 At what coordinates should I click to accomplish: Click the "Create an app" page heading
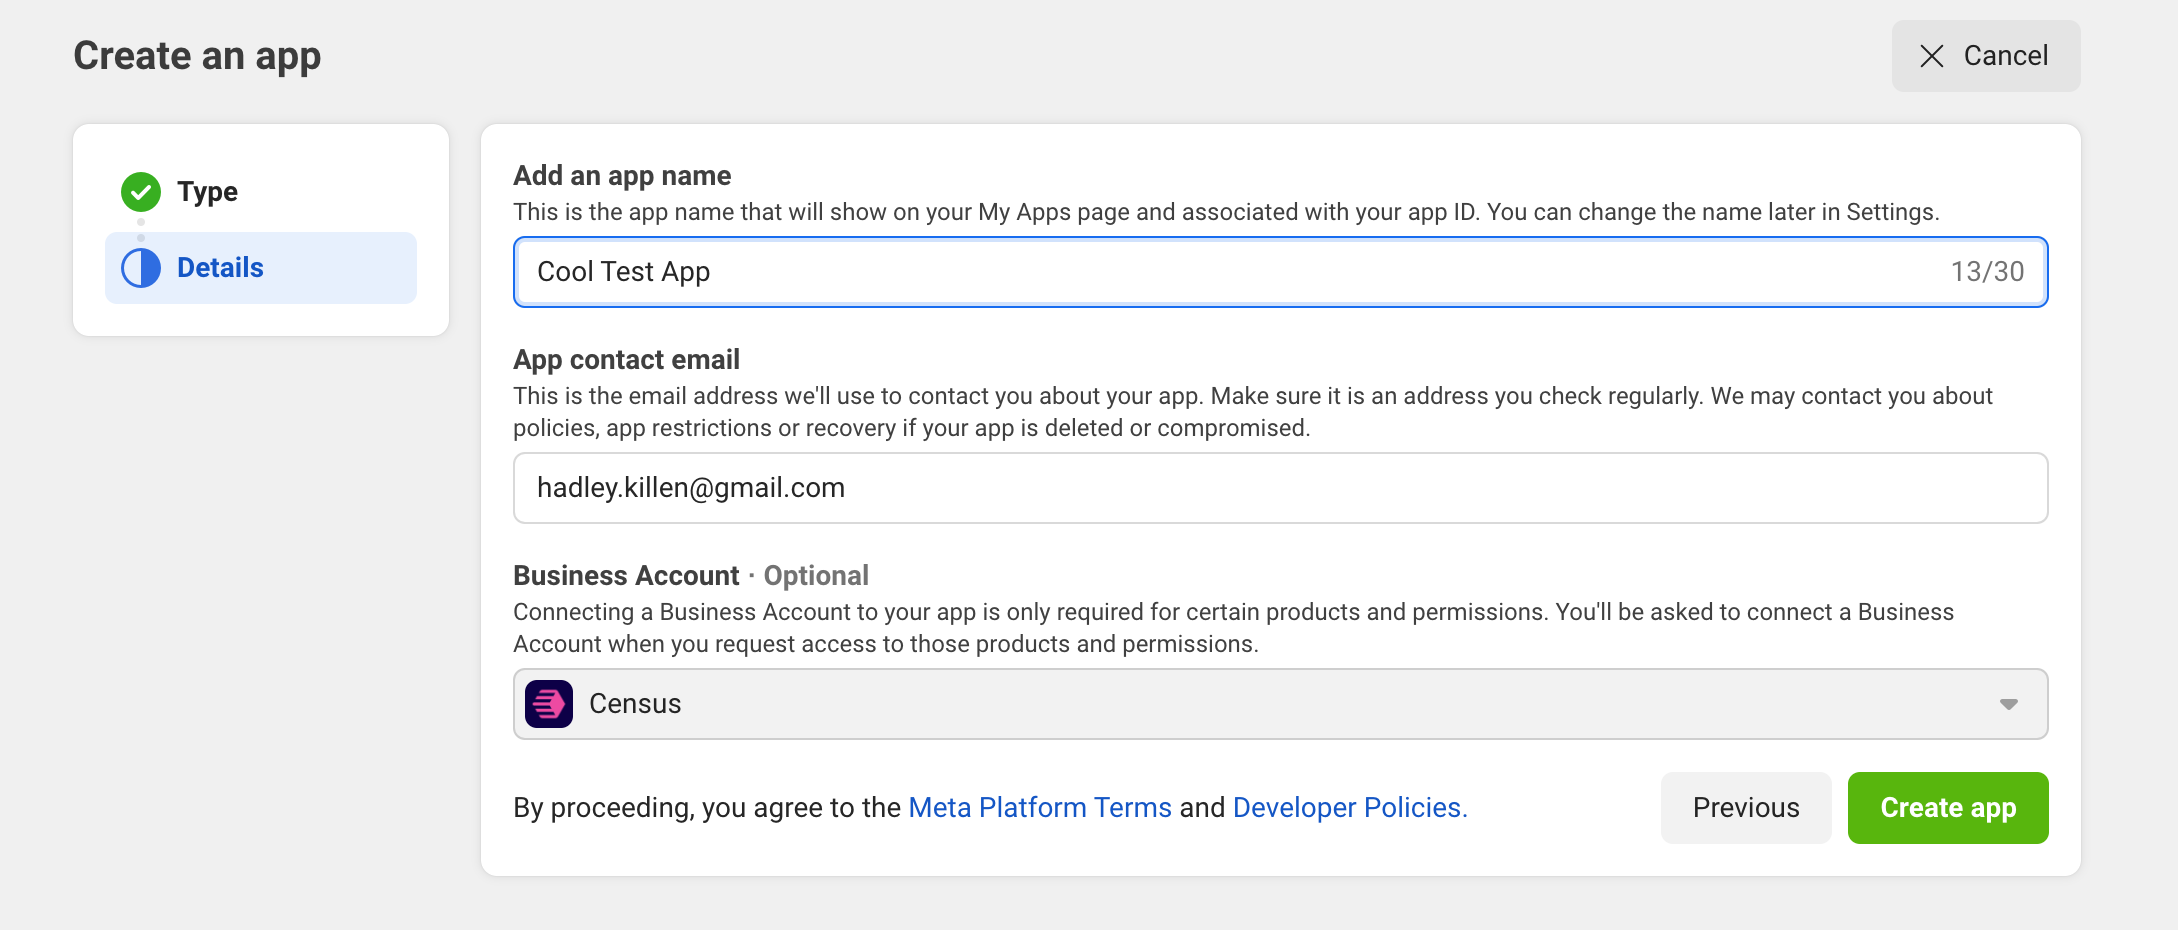click(x=197, y=56)
